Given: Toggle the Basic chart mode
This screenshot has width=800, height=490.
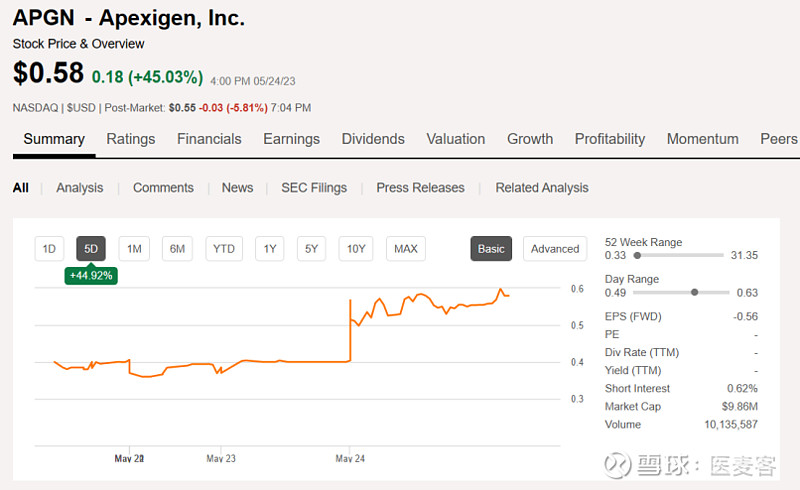Looking at the screenshot, I should 491,249.
